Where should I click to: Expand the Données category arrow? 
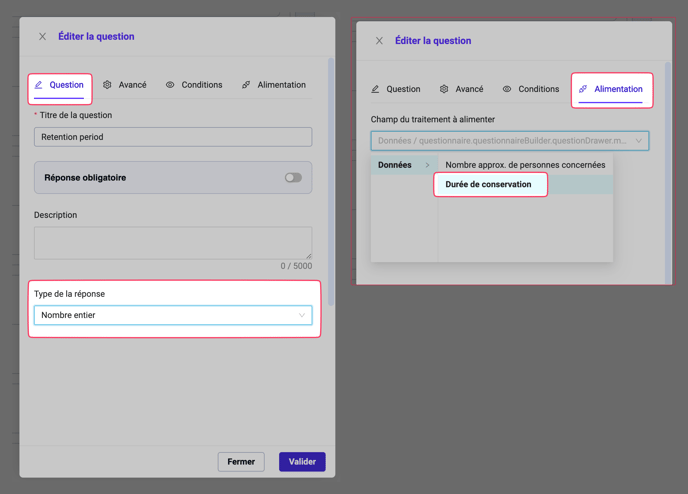click(x=427, y=165)
